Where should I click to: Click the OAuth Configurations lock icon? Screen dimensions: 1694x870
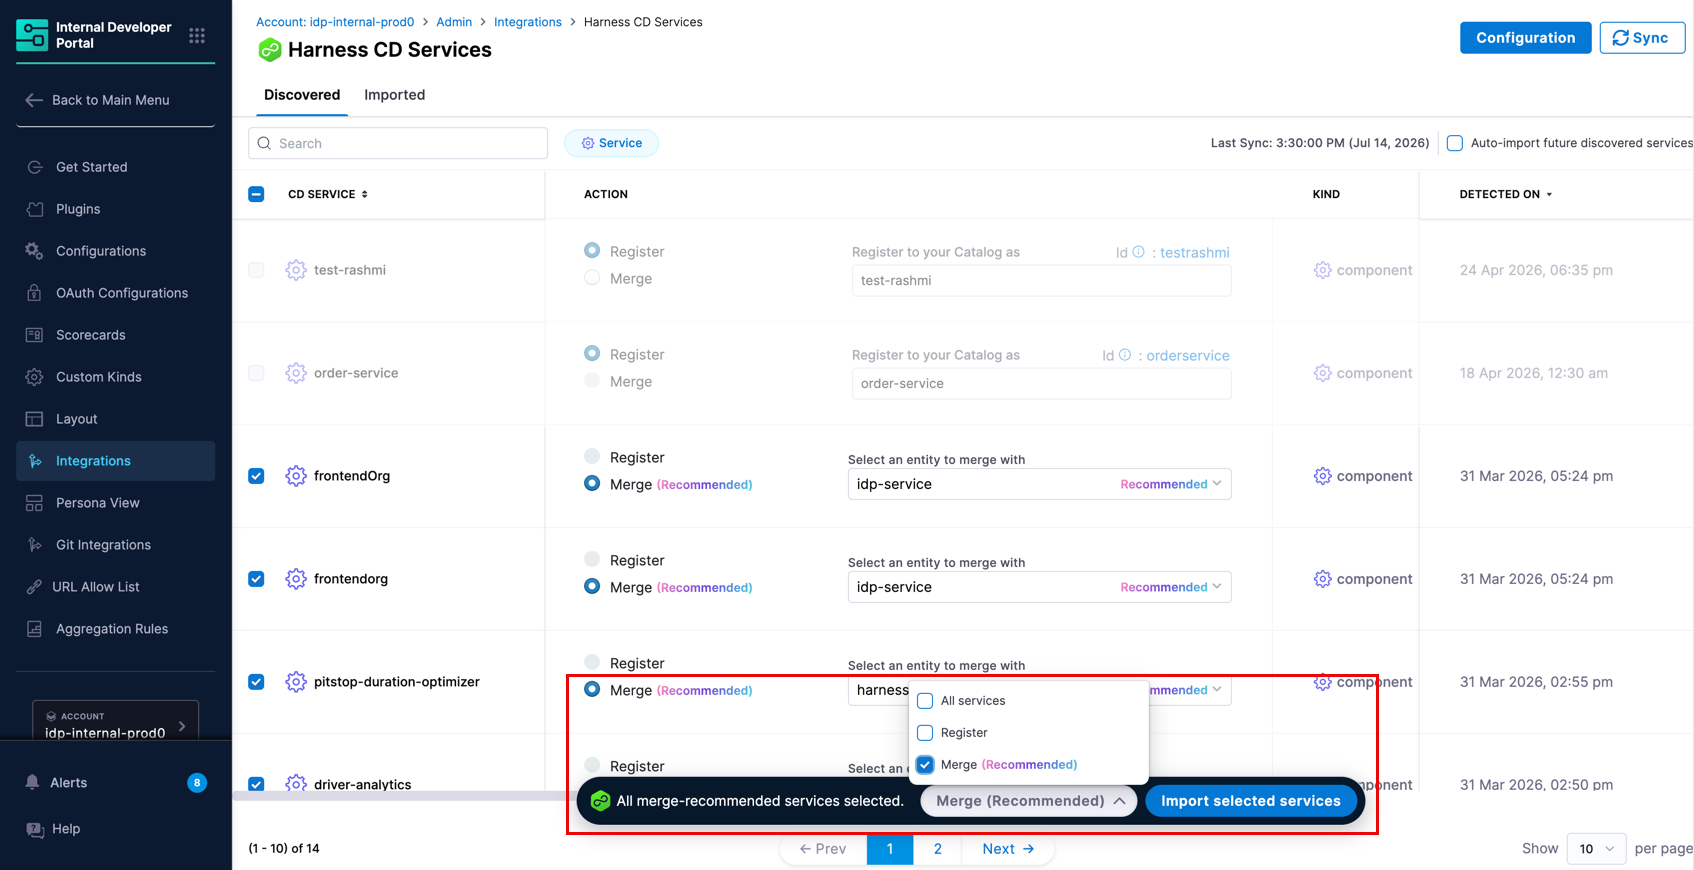35,293
